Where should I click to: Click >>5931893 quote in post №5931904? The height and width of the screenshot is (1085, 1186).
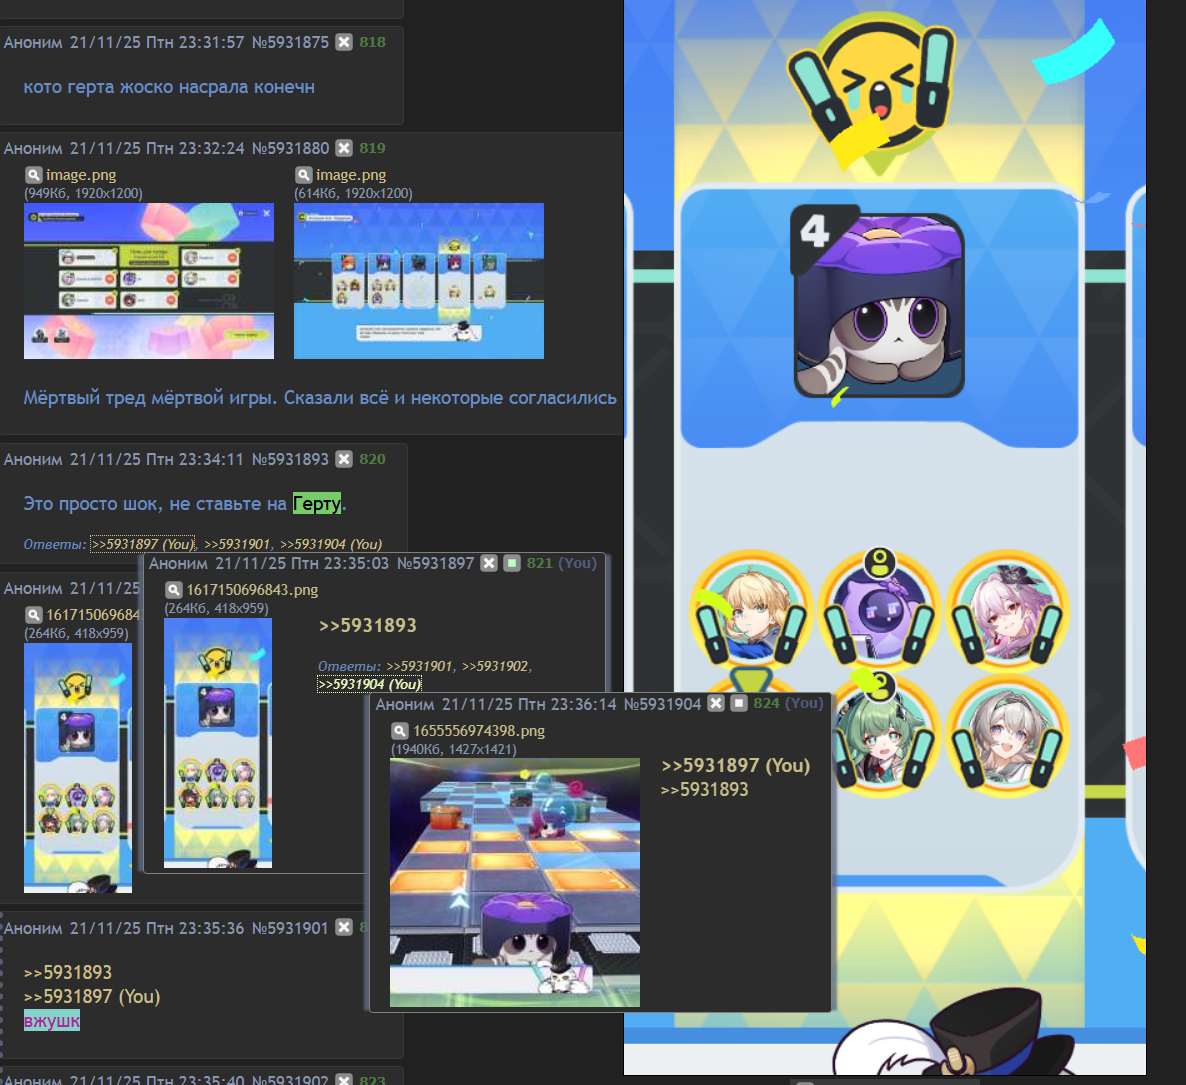click(x=704, y=790)
